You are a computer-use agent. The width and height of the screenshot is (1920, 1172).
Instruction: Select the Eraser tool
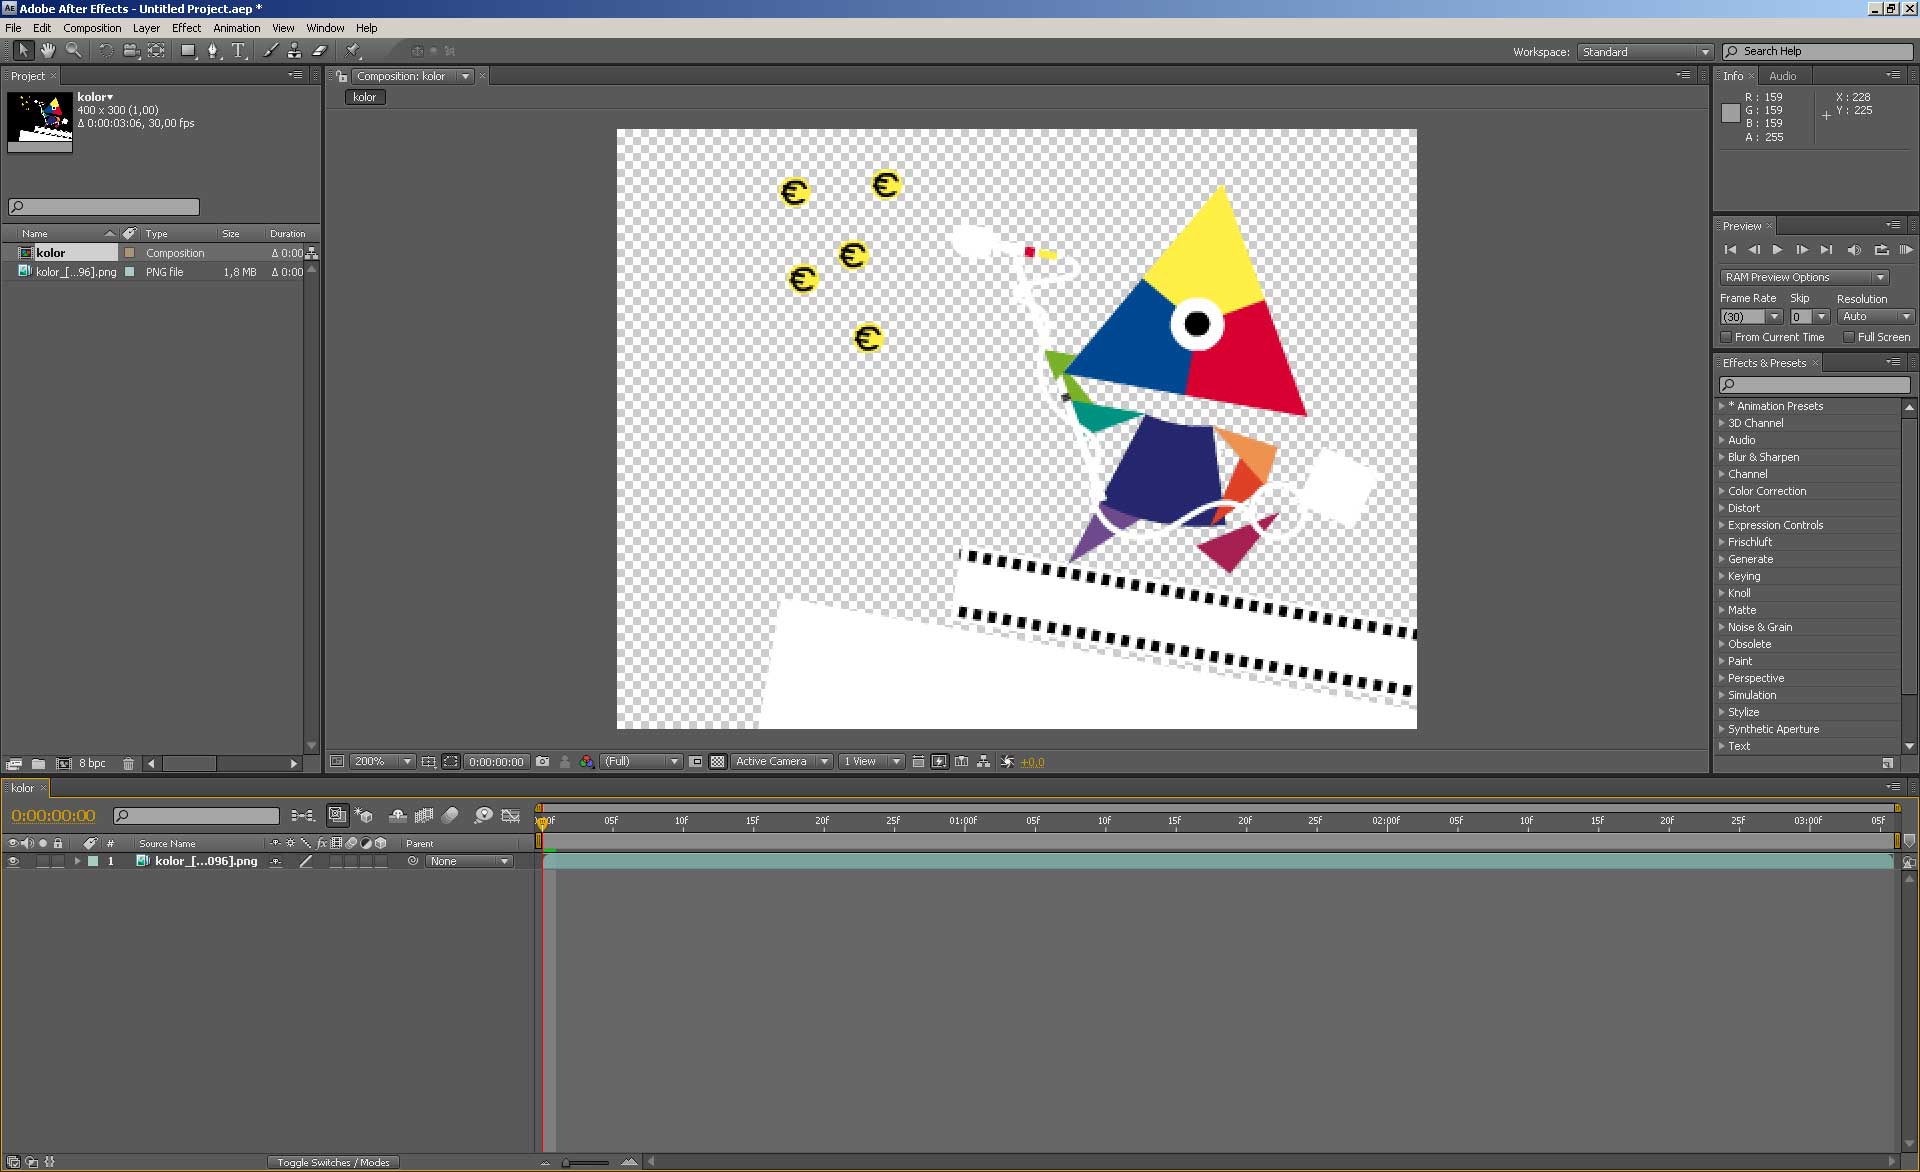320,50
